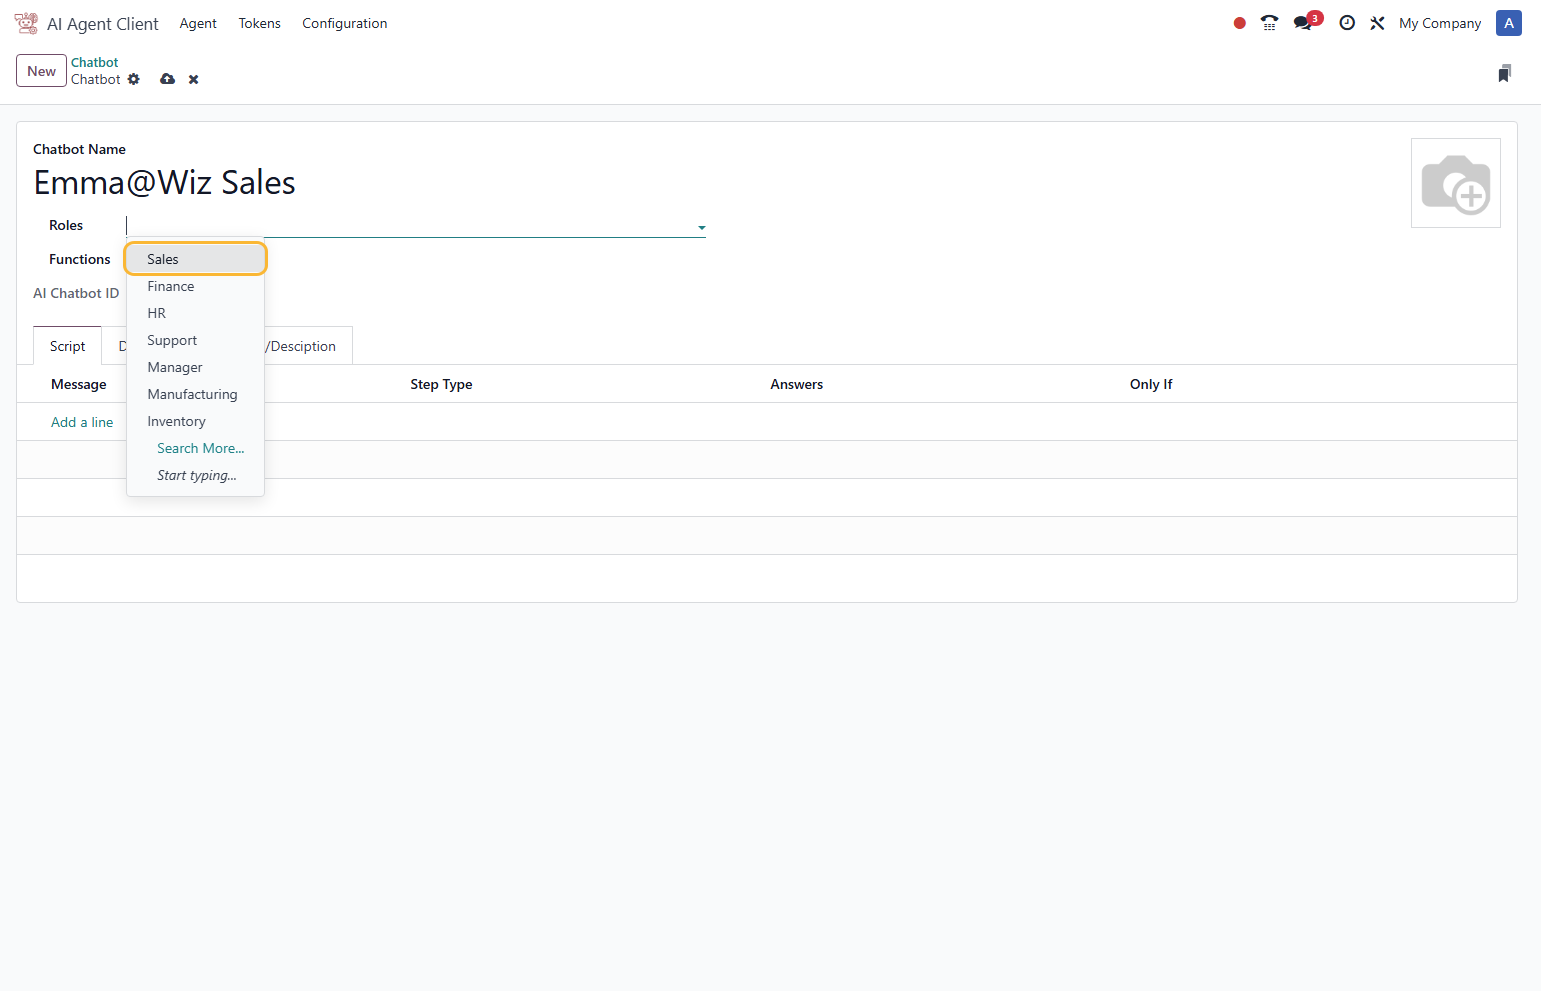Viewport: 1541px width, 991px height.
Task: Switch to the Script tab
Action: (68, 346)
